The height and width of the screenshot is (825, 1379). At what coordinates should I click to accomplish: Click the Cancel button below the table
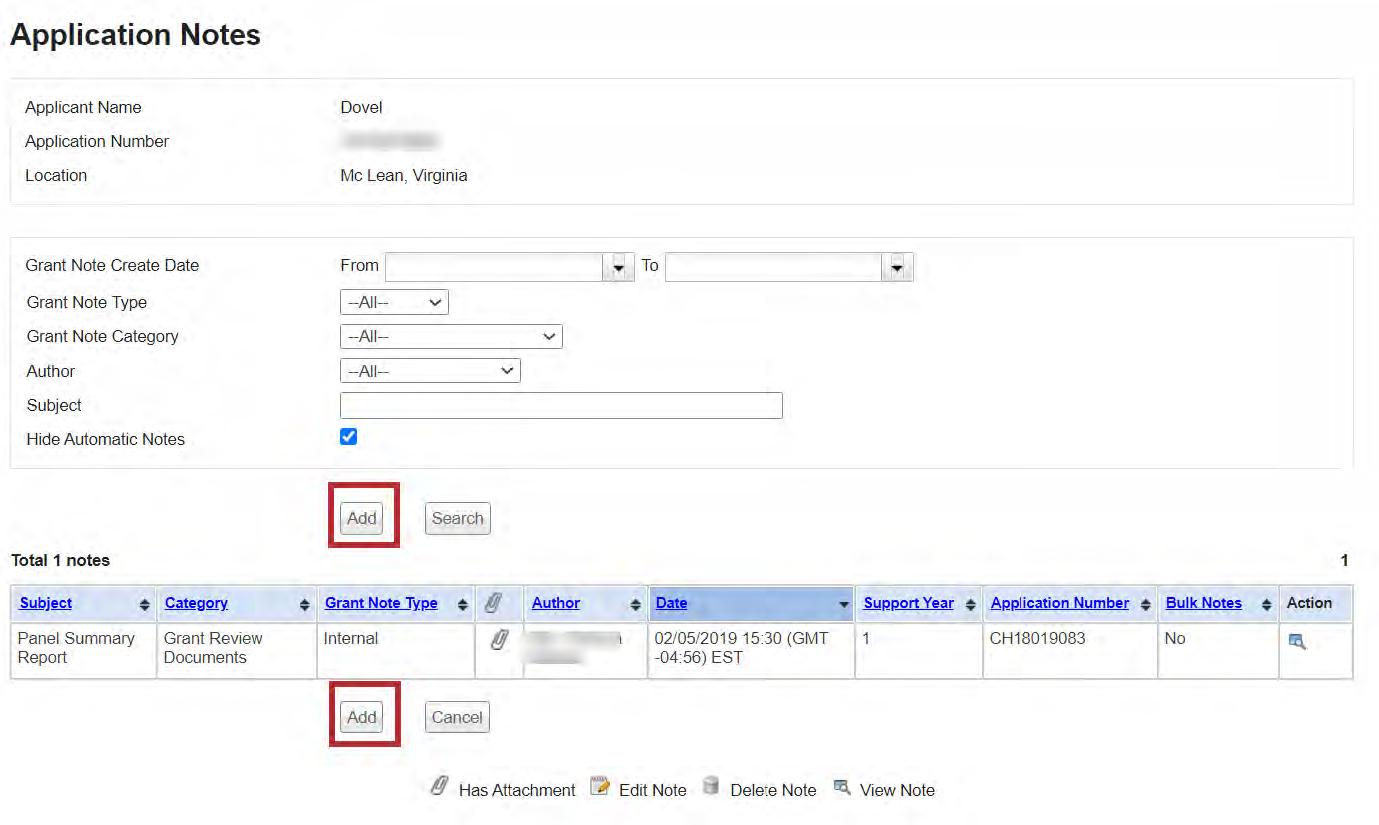click(x=457, y=717)
